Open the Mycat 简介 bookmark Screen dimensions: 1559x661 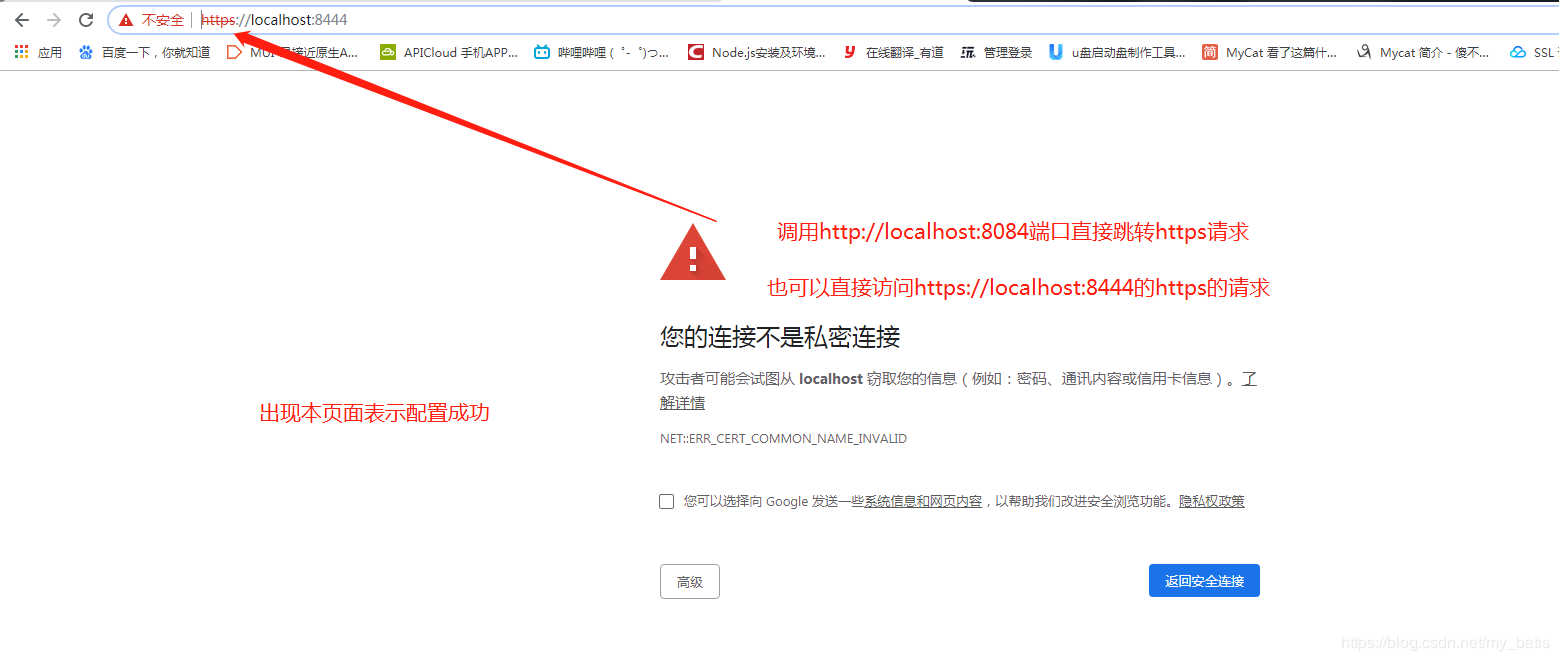1423,52
